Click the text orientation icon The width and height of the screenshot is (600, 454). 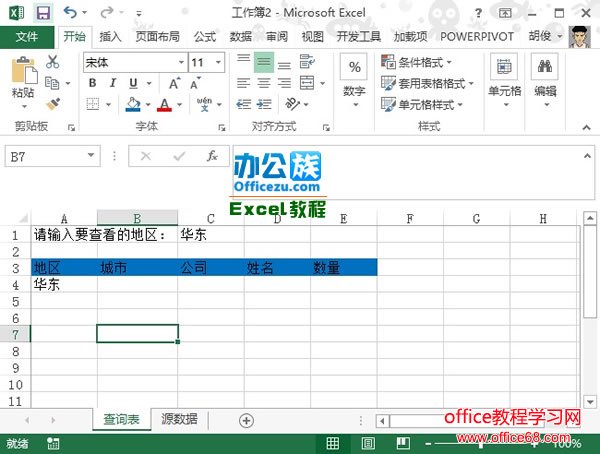[293, 104]
